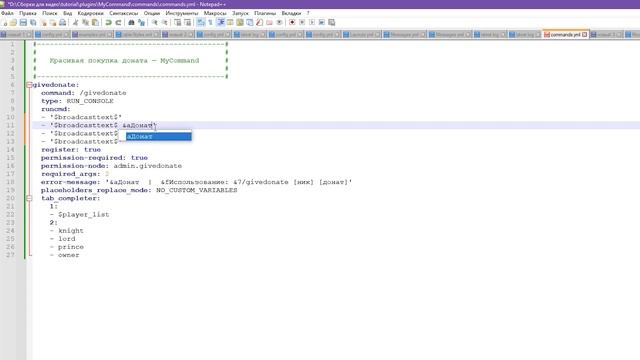Toggle synchronized vertical scrolling icon

(178, 22)
